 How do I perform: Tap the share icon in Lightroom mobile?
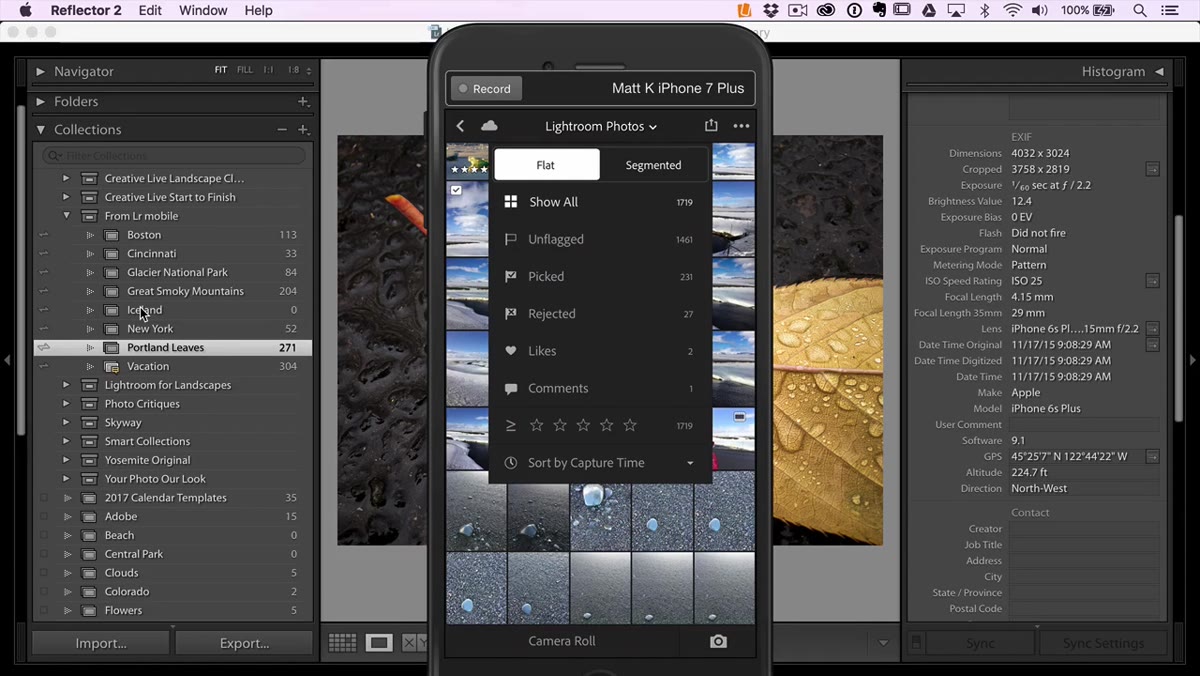(x=711, y=126)
